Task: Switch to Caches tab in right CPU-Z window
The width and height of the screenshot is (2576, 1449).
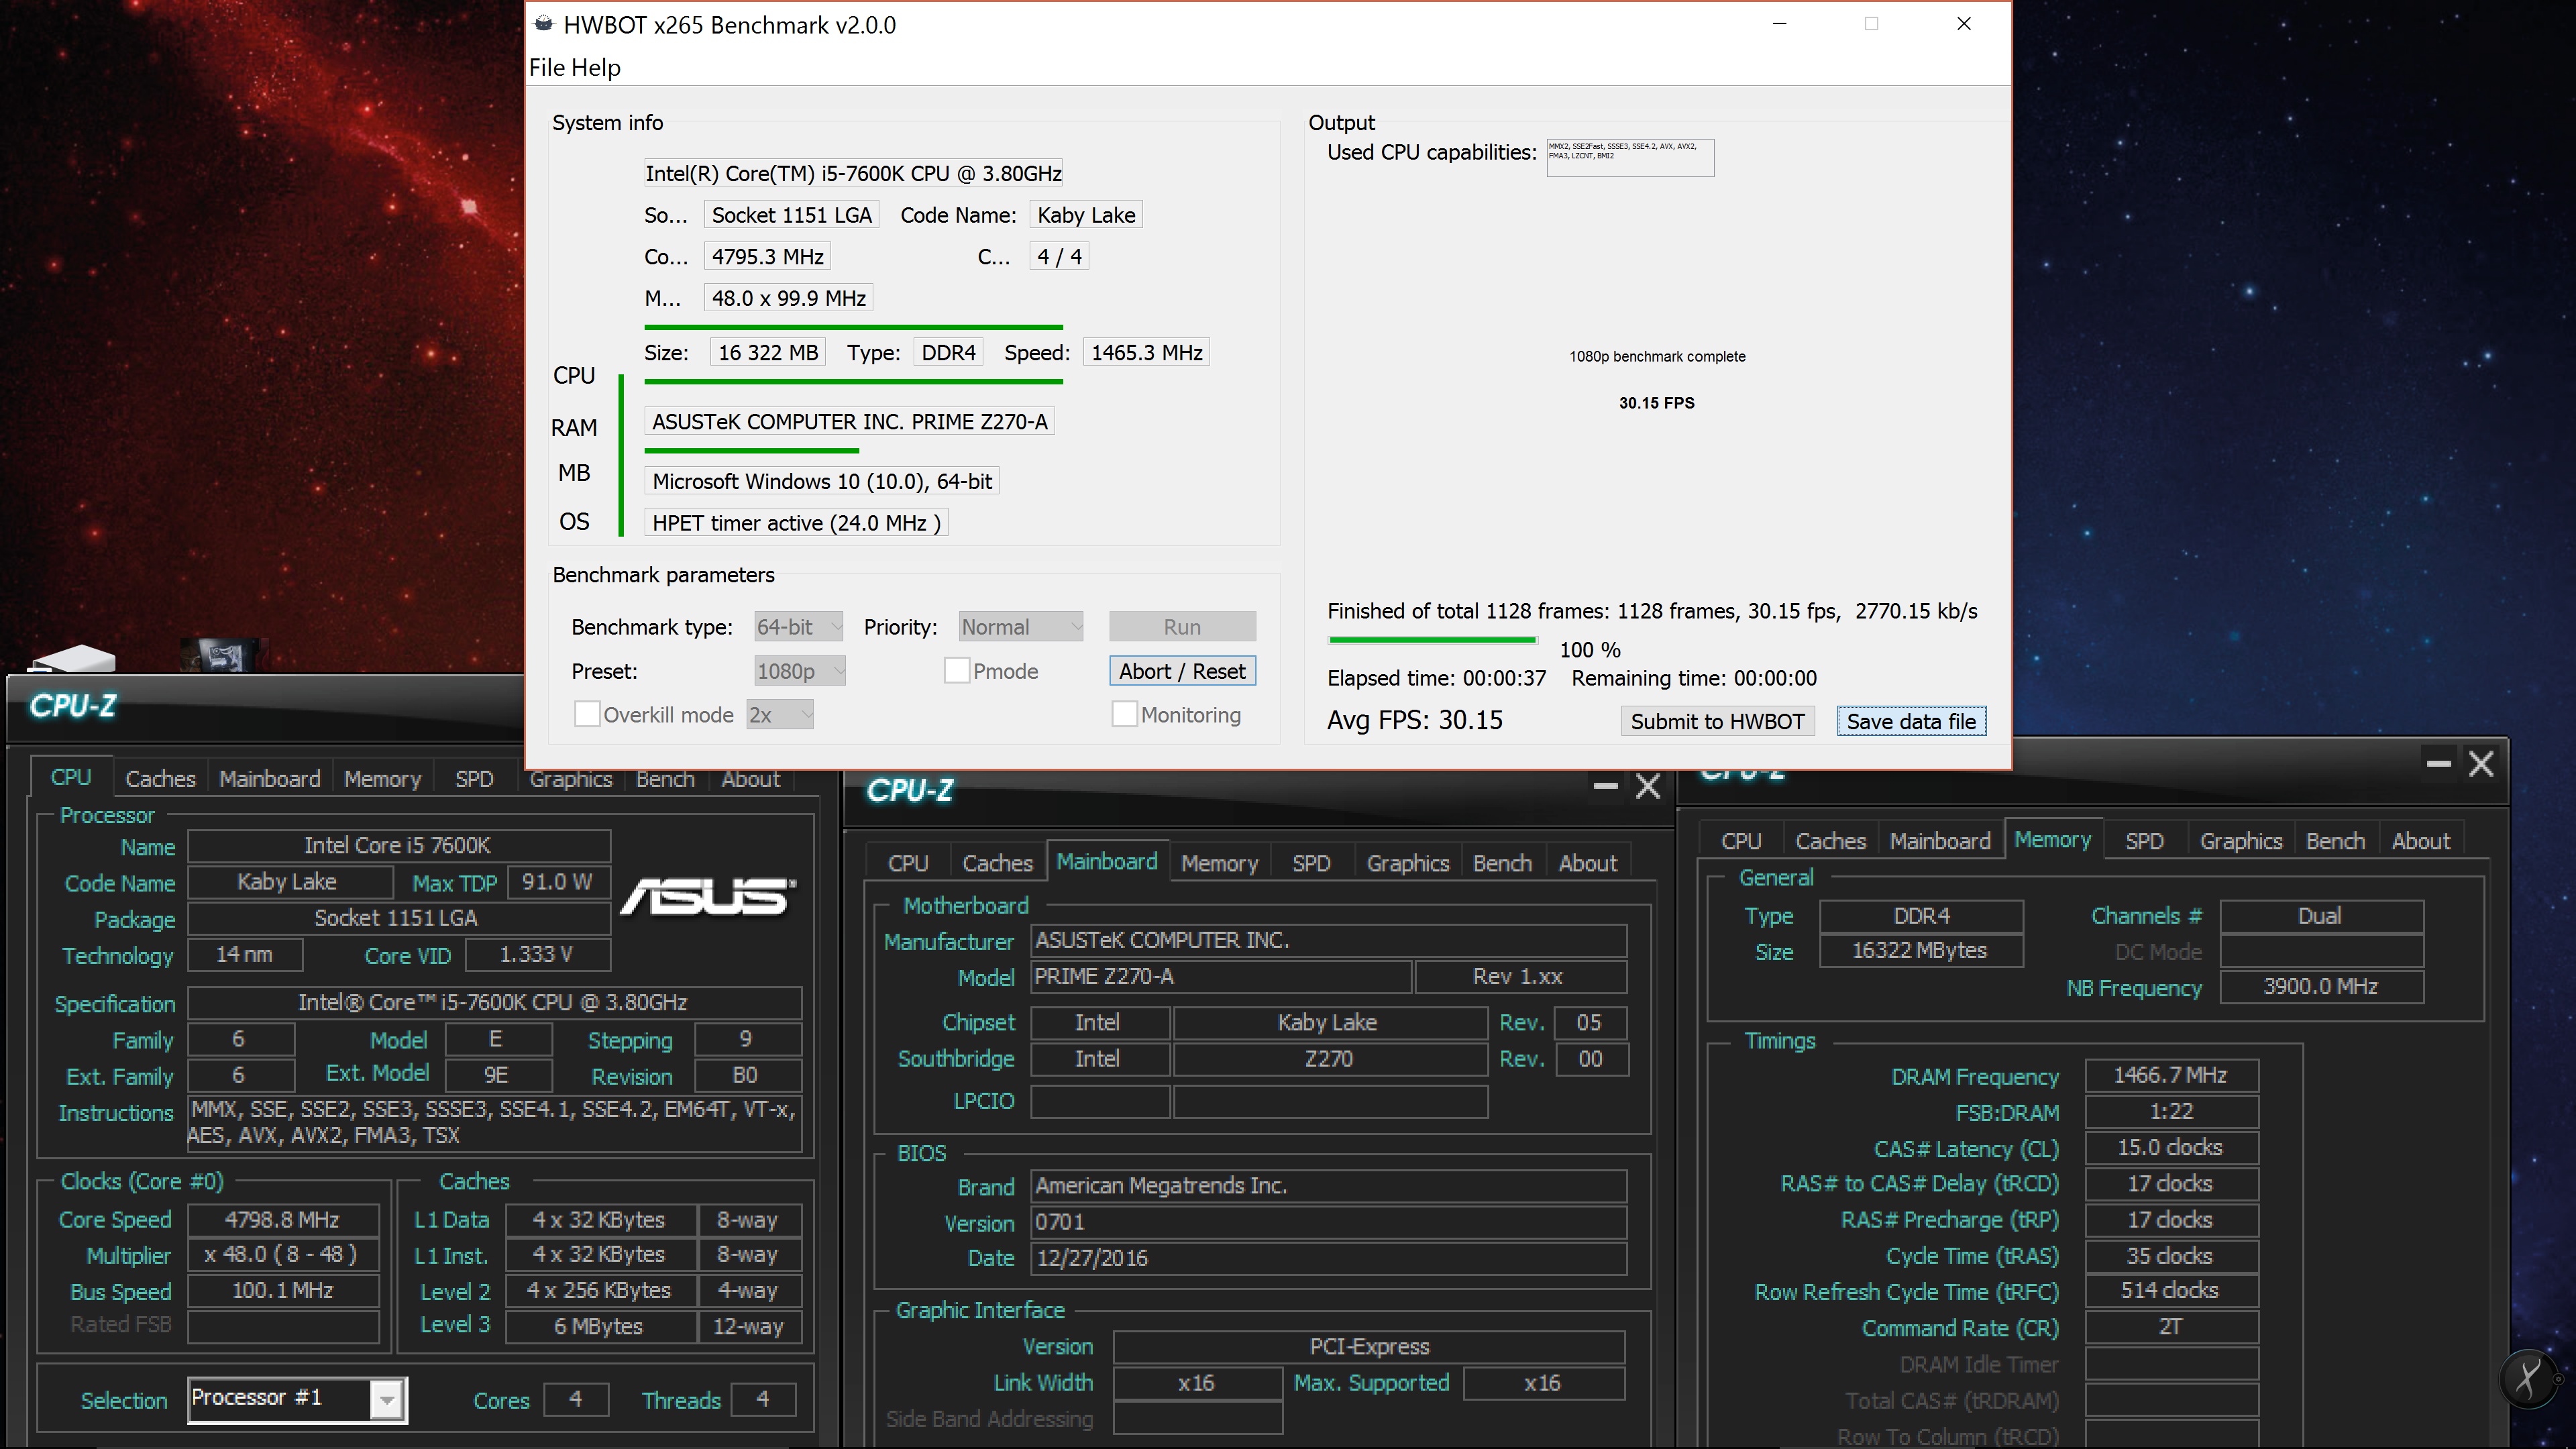Action: [1830, 841]
